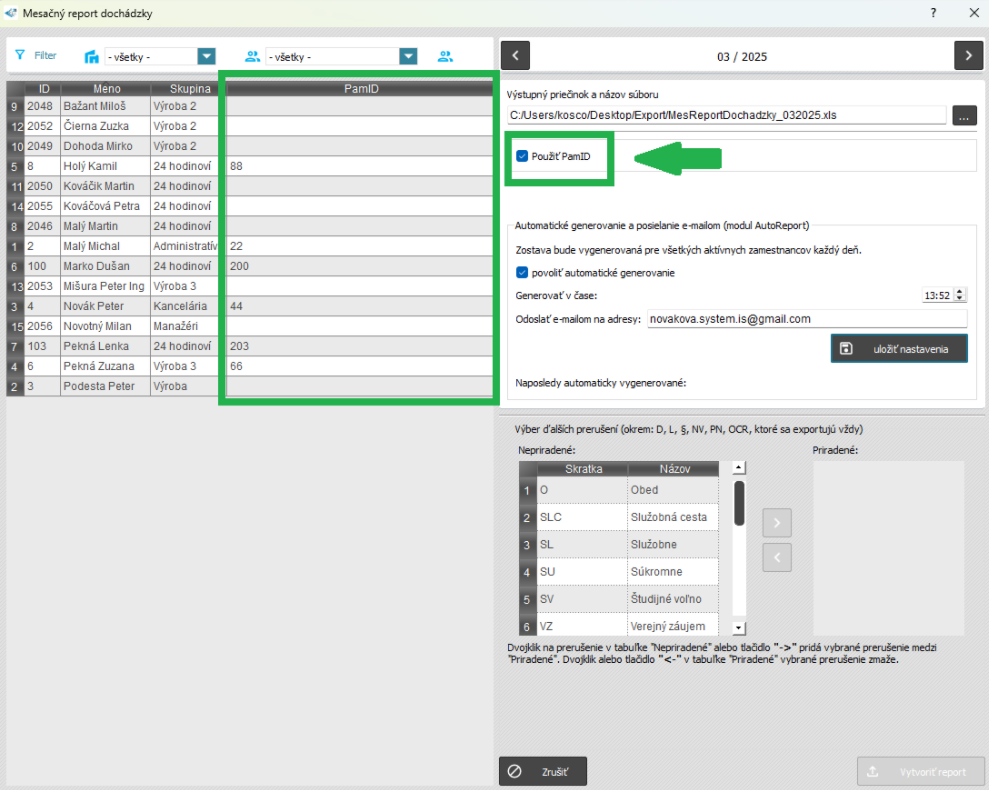
Task: Click the generation time stepper arrows at 13:52
Action: tap(960, 295)
